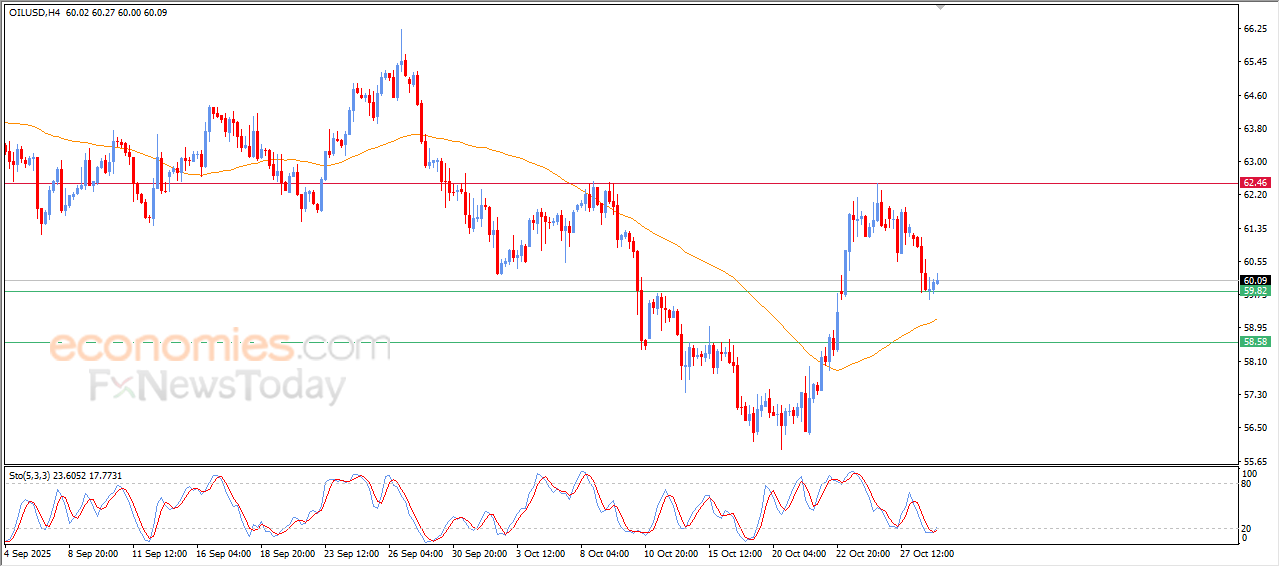
Task: Select the green support line at 58.58
Action: pos(500,342)
